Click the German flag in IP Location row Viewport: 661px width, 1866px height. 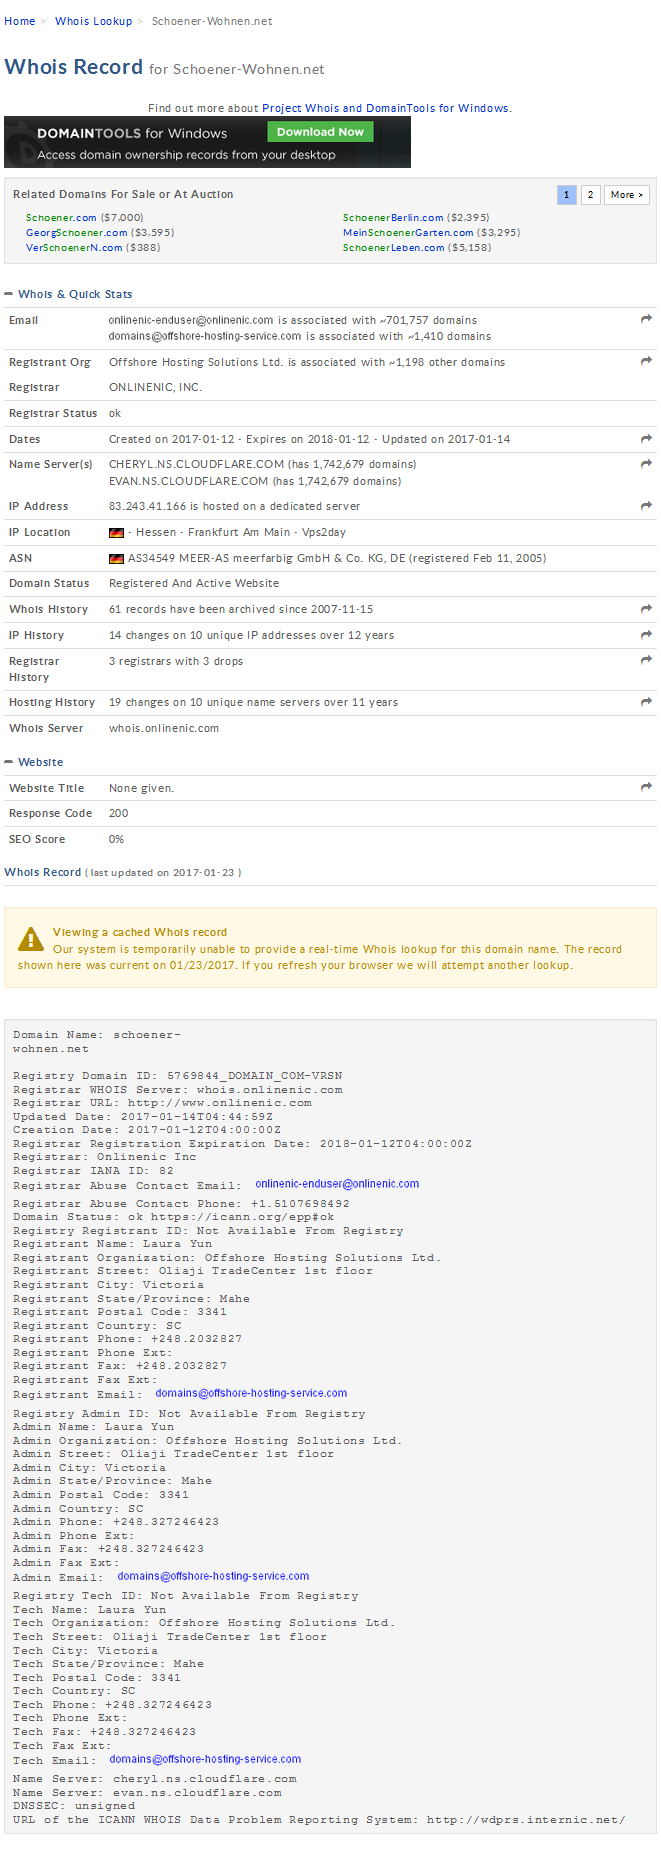(x=116, y=533)
